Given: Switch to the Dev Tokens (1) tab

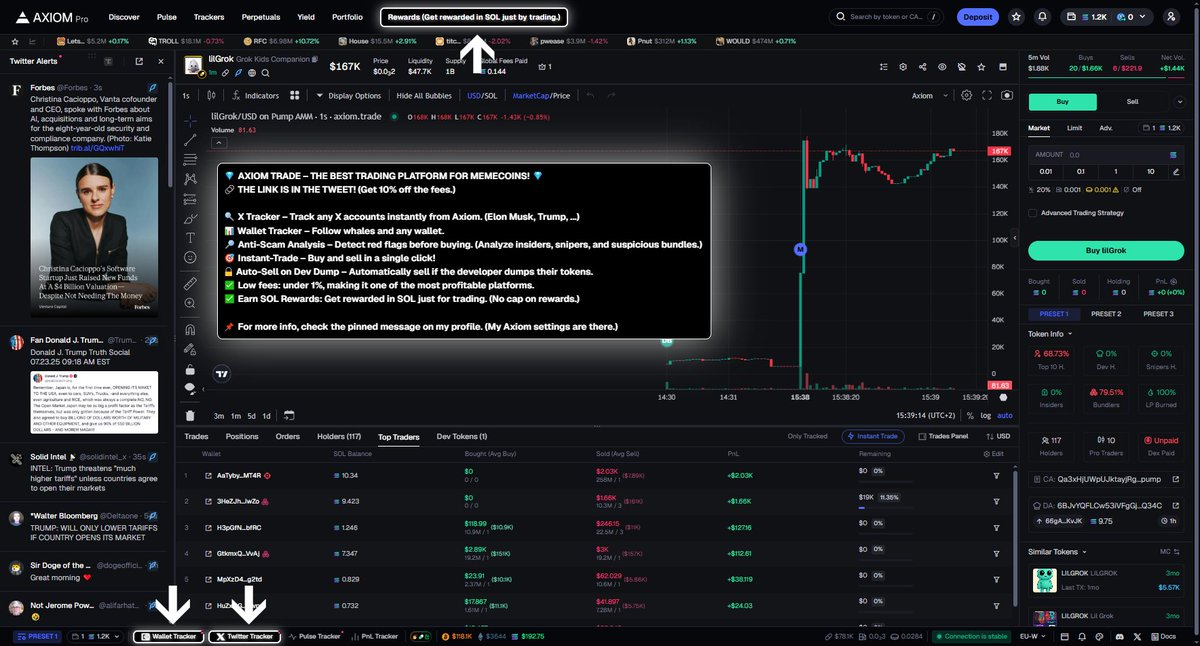Looking at the screenshot, I should coord(462,436).
